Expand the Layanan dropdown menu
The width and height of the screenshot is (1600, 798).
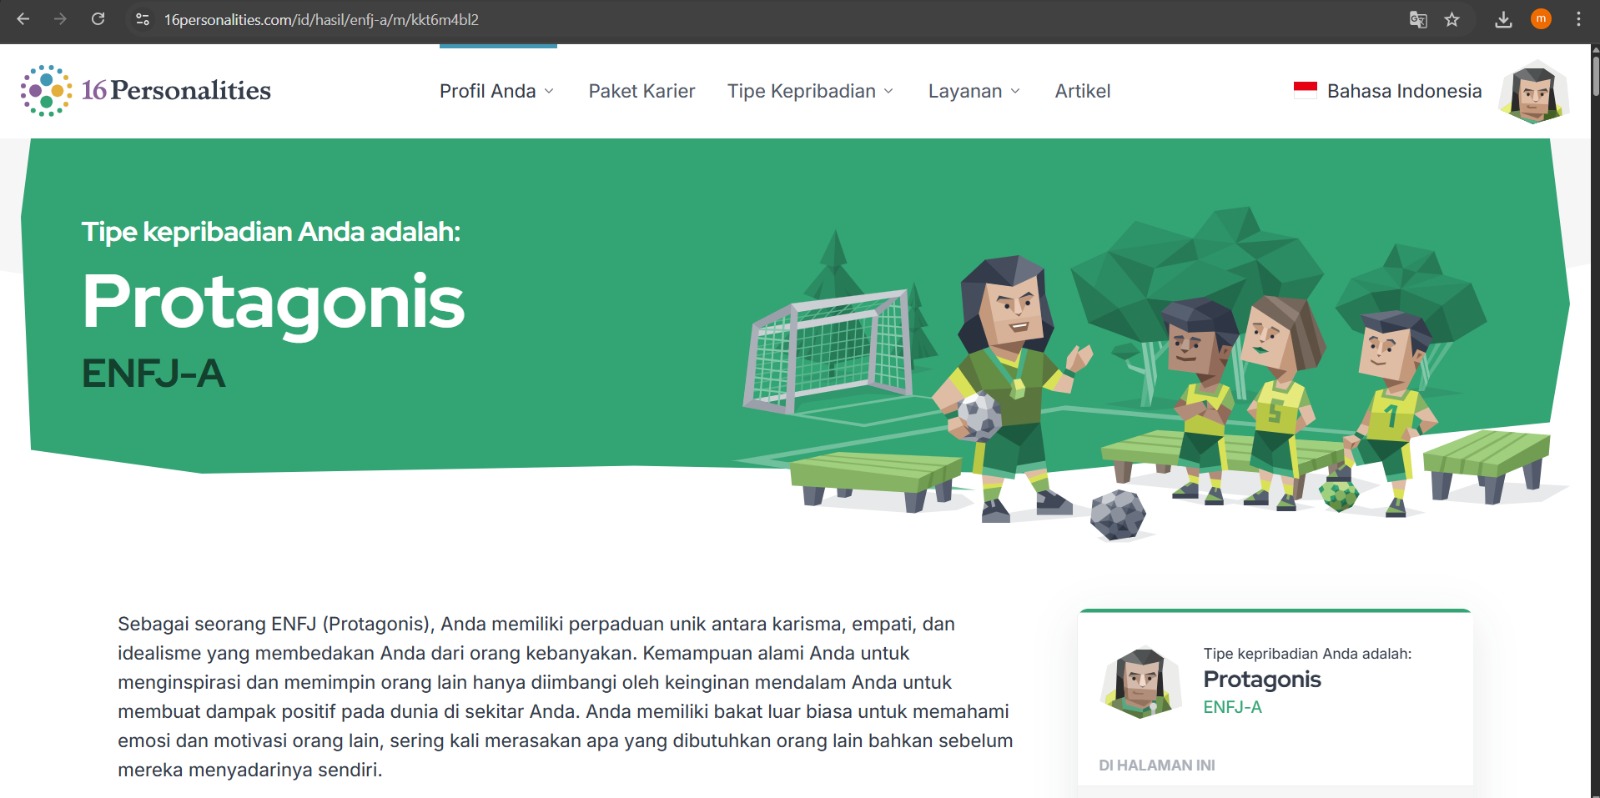pos(974,91)
